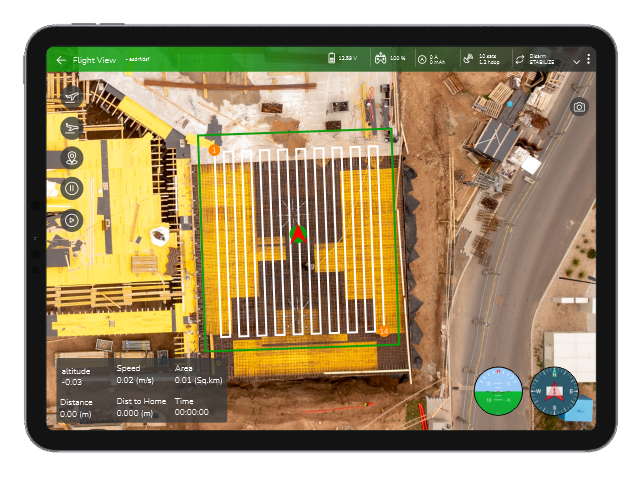Tap the takeoff airplane button

pyautogui.click(x=72, y=97)
